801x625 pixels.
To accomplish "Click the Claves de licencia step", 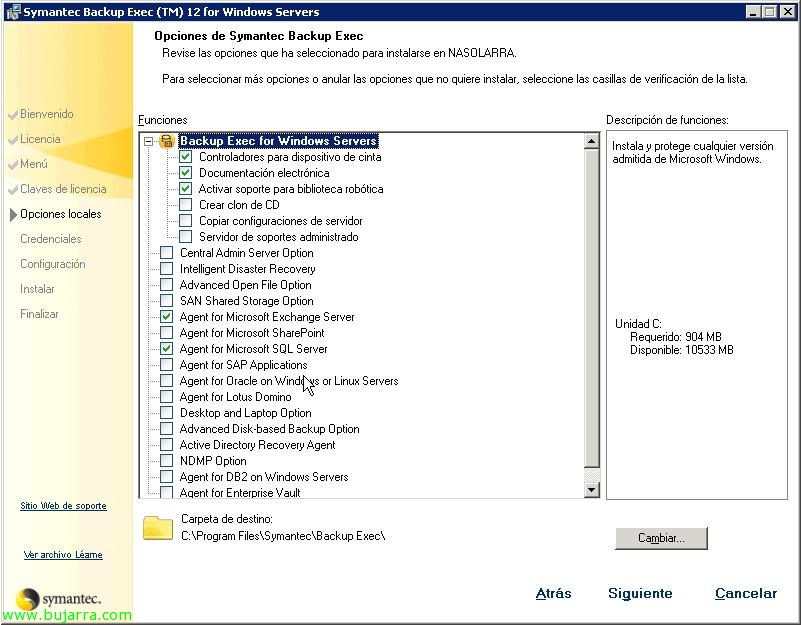I will (x=63, y=189).
